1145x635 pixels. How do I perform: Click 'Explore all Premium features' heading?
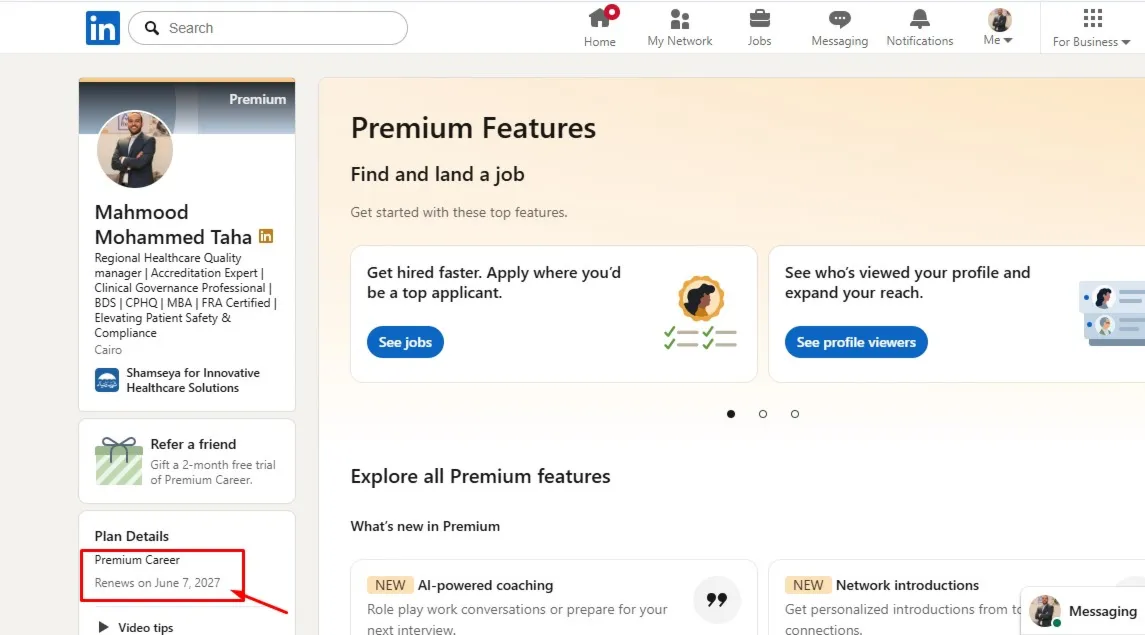[x=480, y=476]
